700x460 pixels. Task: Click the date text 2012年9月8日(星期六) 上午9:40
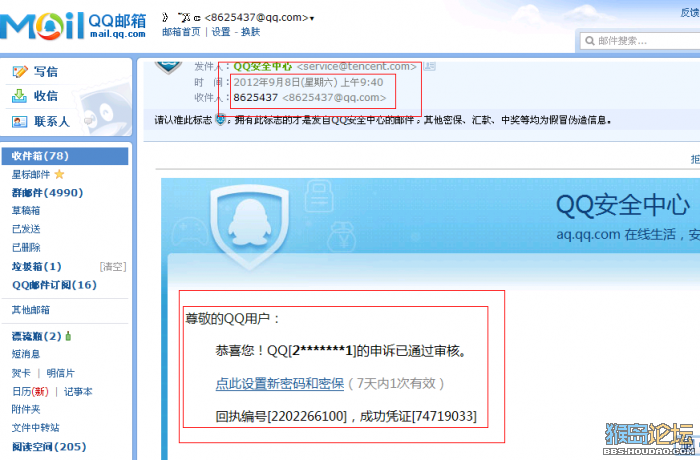click(308, 82)
